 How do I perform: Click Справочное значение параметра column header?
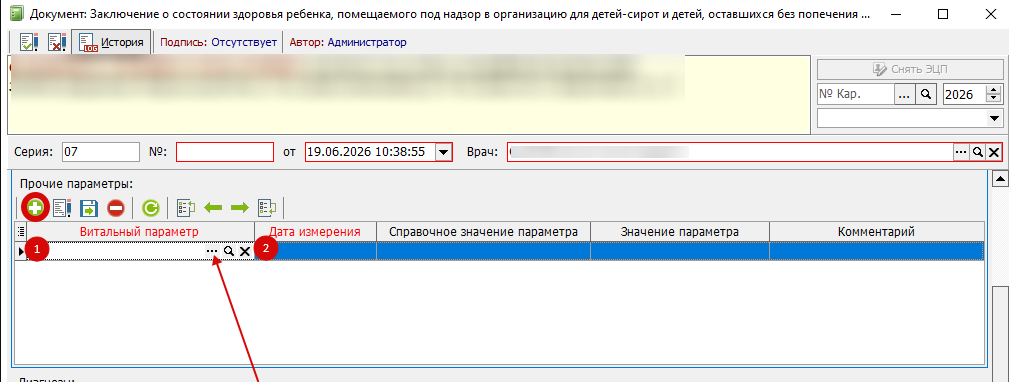click(483, 232)
